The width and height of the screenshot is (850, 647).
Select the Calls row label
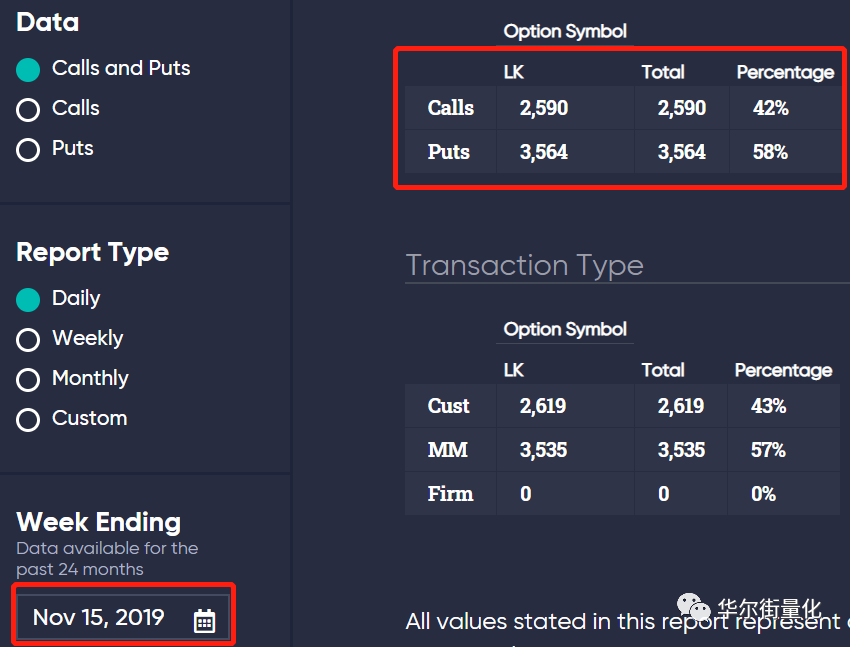pyautogui.click(x=450, y=108)
